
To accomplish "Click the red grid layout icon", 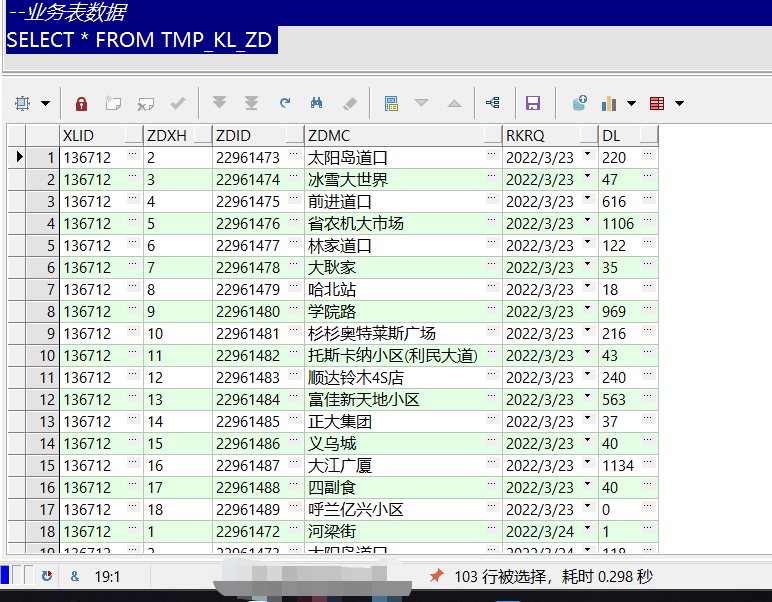I will click(x=657, y=103).
